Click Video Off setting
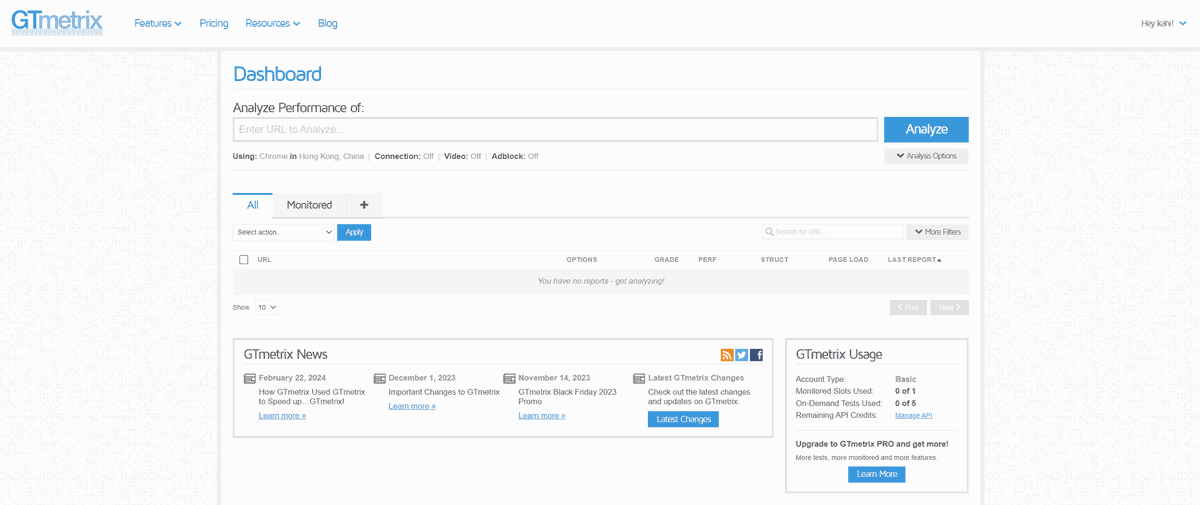Screen dimensions: 1200x505 tap(476, 156)
